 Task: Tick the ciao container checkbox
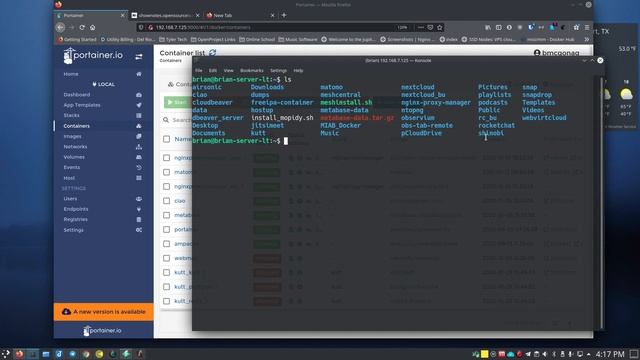[167, 201]
